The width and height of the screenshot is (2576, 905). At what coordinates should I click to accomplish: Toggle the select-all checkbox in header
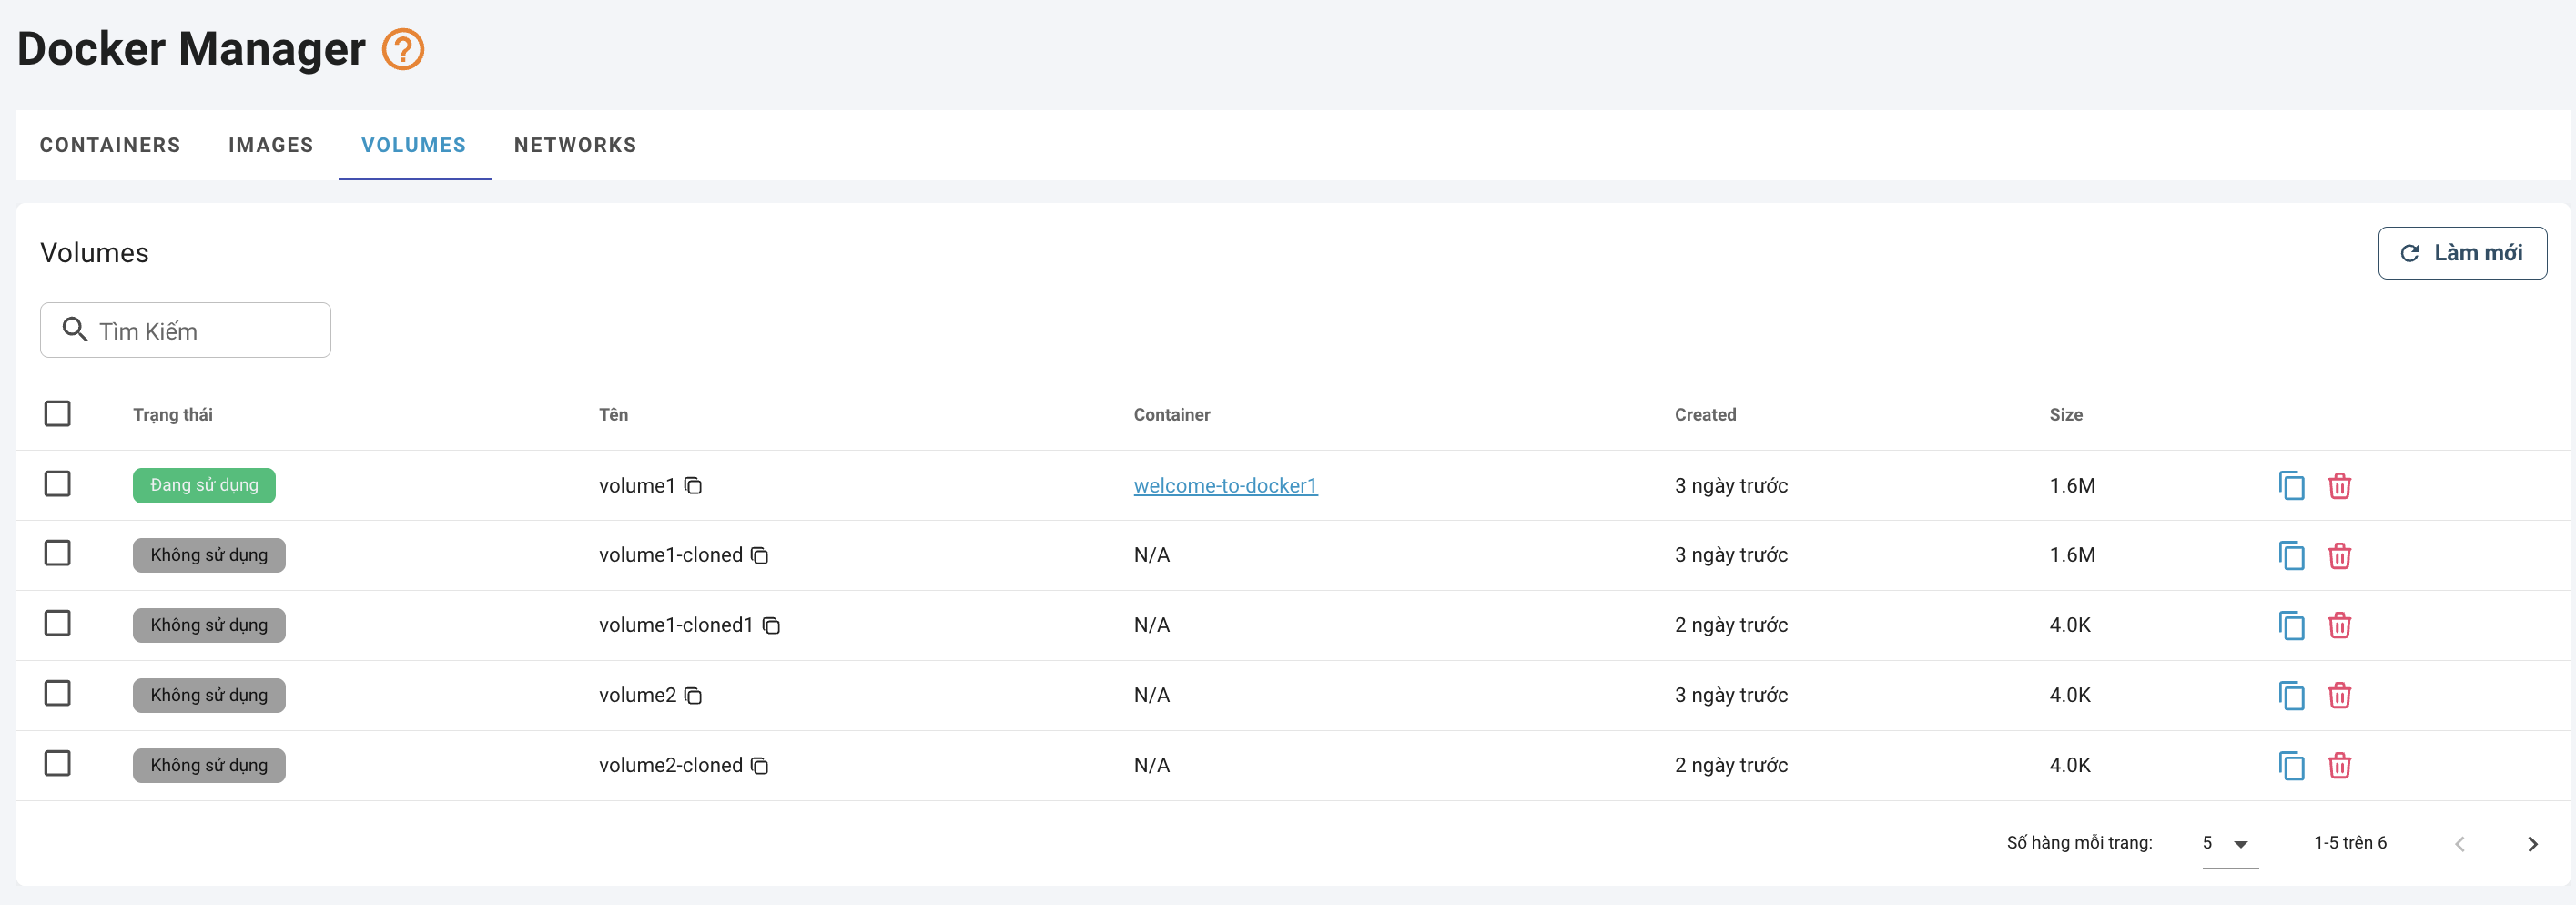click(x=58, y=414)
